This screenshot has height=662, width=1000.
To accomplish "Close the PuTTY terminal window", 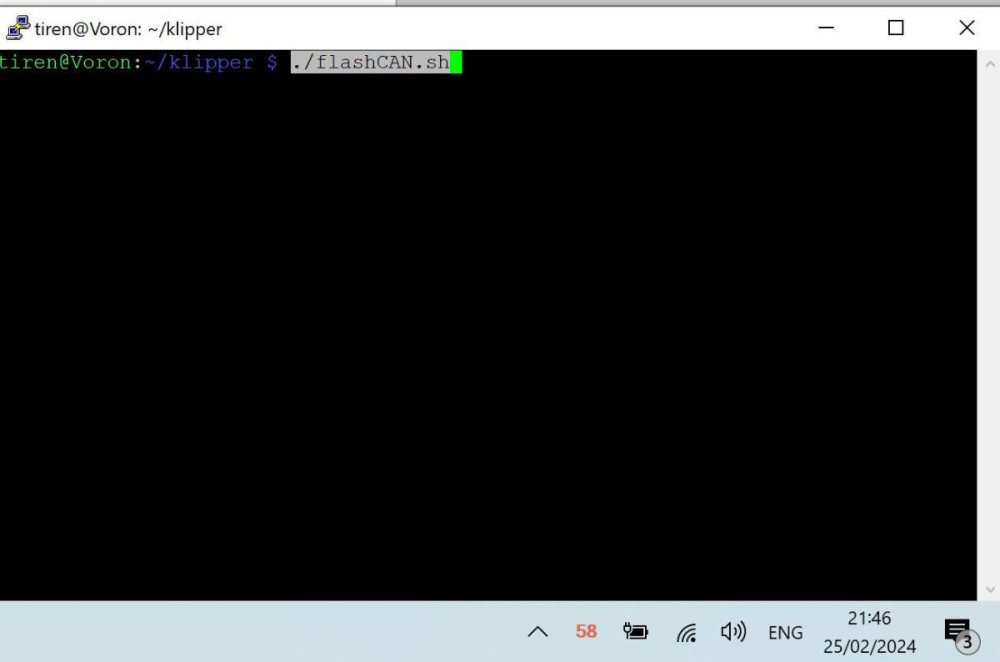I will (x=966, y=28).
